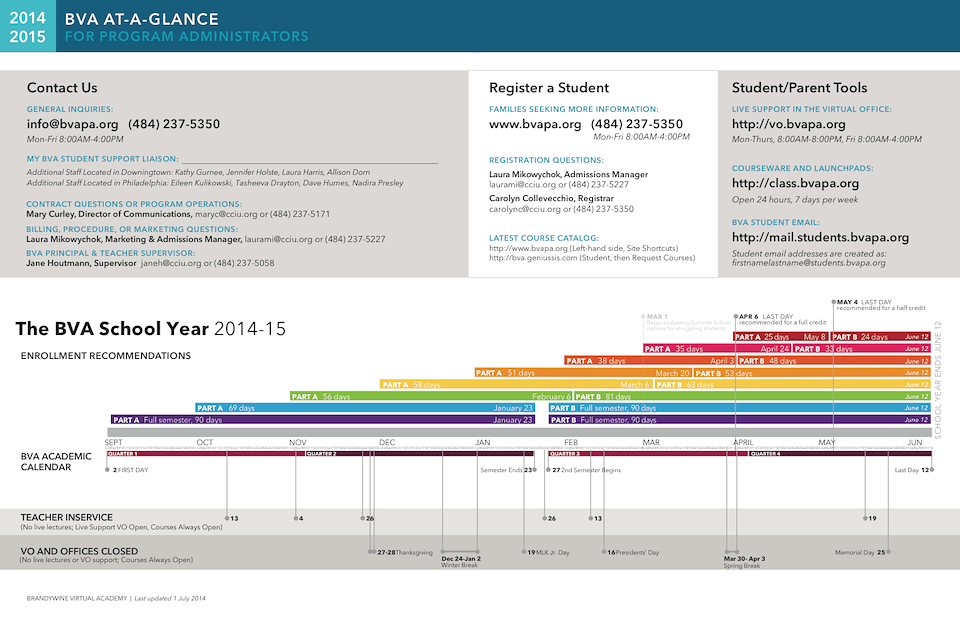Open the http://mail.students.bvapa.org student email link
This screenshot has height=620, width=960.
coord(820,237)
